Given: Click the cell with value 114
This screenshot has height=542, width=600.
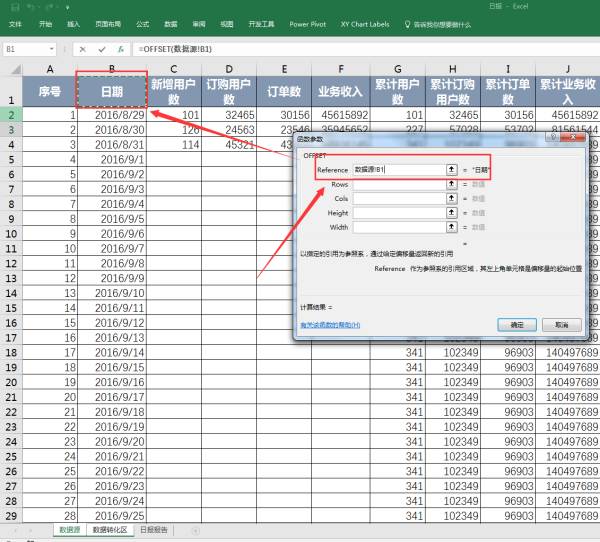Looking at the screenshot, I should (174, 145).
